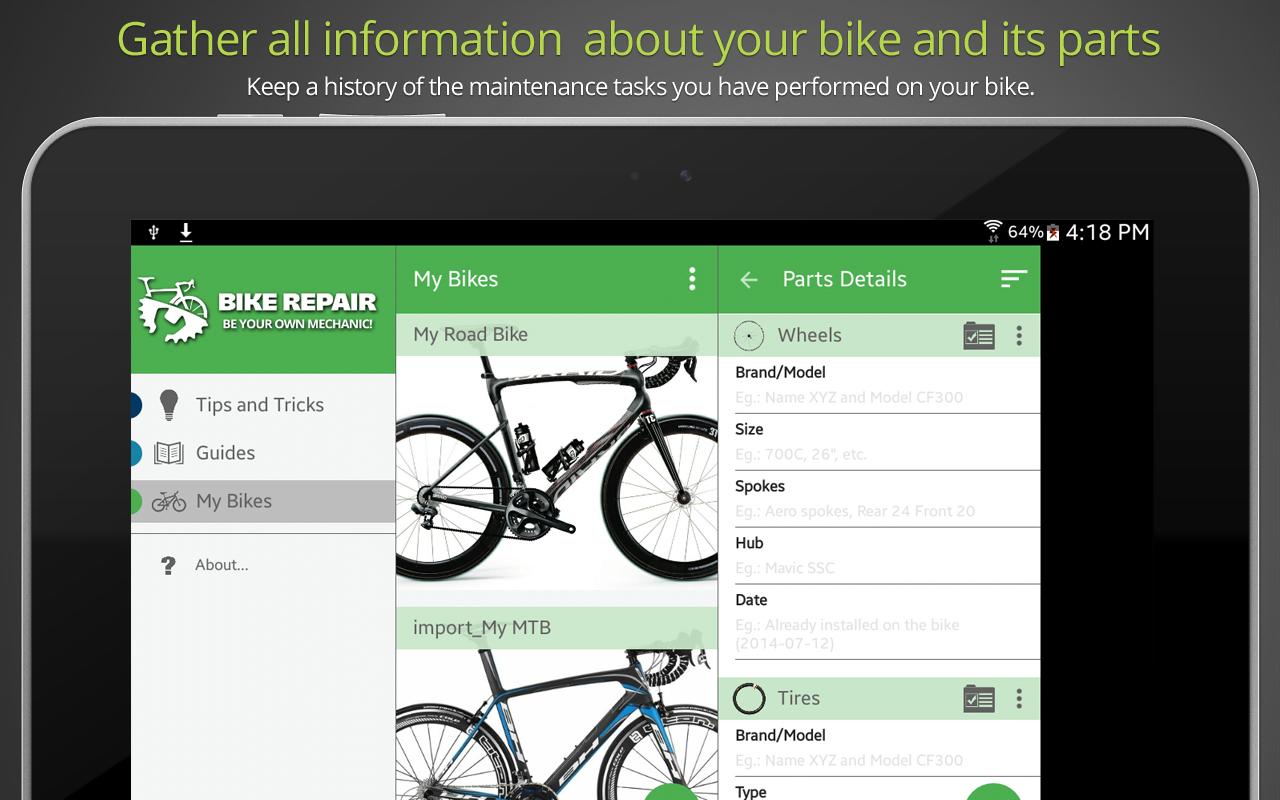This screenshot has width=1280, height=800.
Task: Click the bicycle icon beside My Bikes
Action: (x=169, y=501)
